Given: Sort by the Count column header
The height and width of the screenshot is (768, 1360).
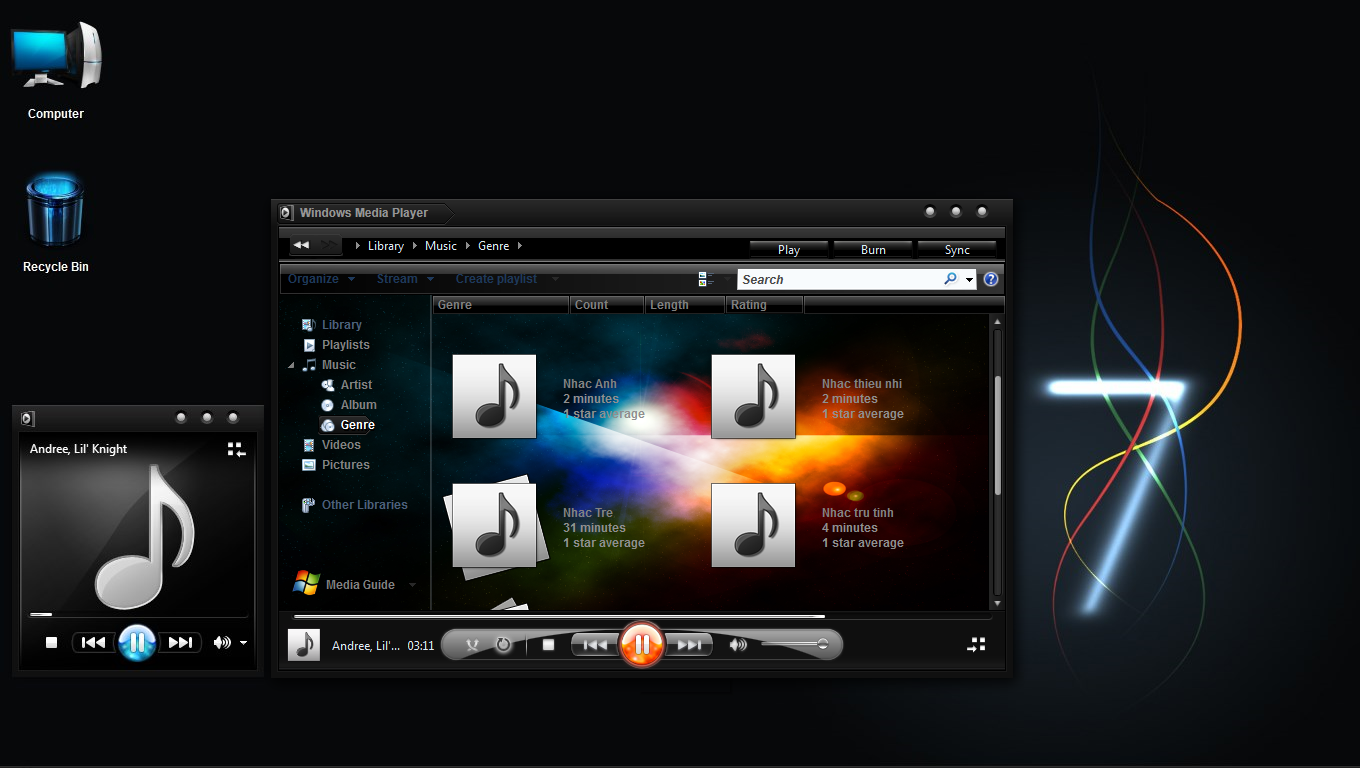Looking at the screenshot, I should click(x=606, y=305).
